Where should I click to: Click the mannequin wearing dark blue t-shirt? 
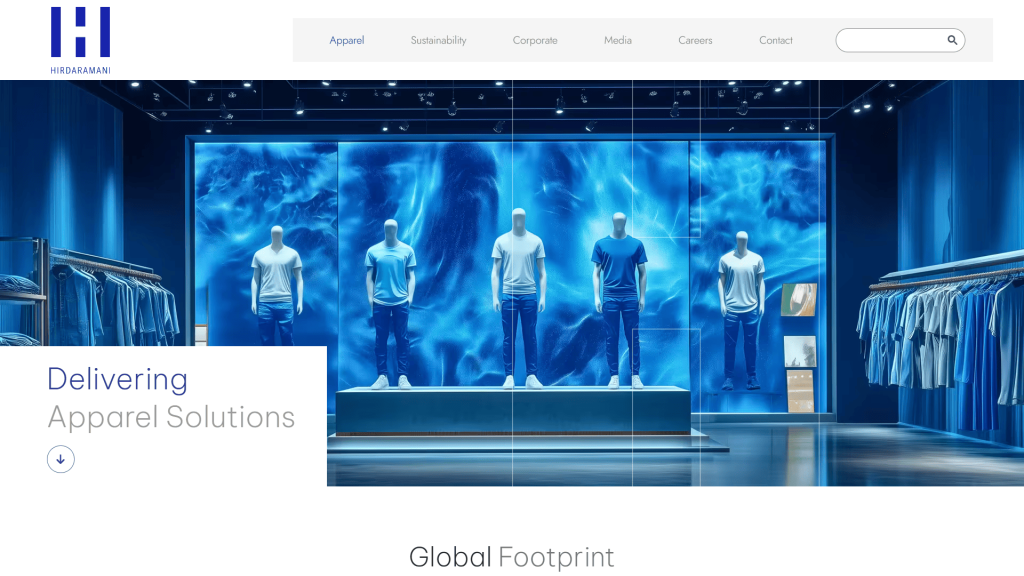coord(619,297)
